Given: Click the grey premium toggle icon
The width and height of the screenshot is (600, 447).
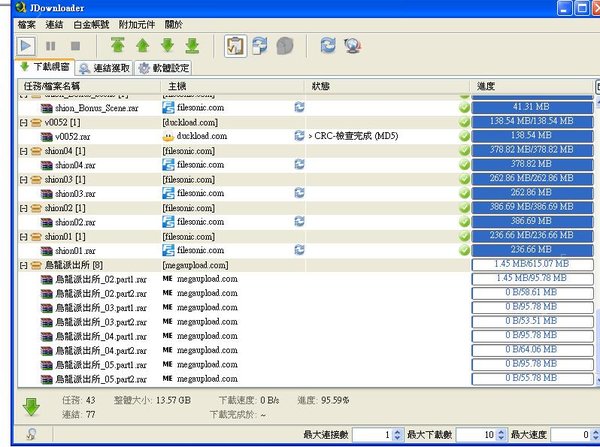Looking at the screenshot, I should (285, 46).
